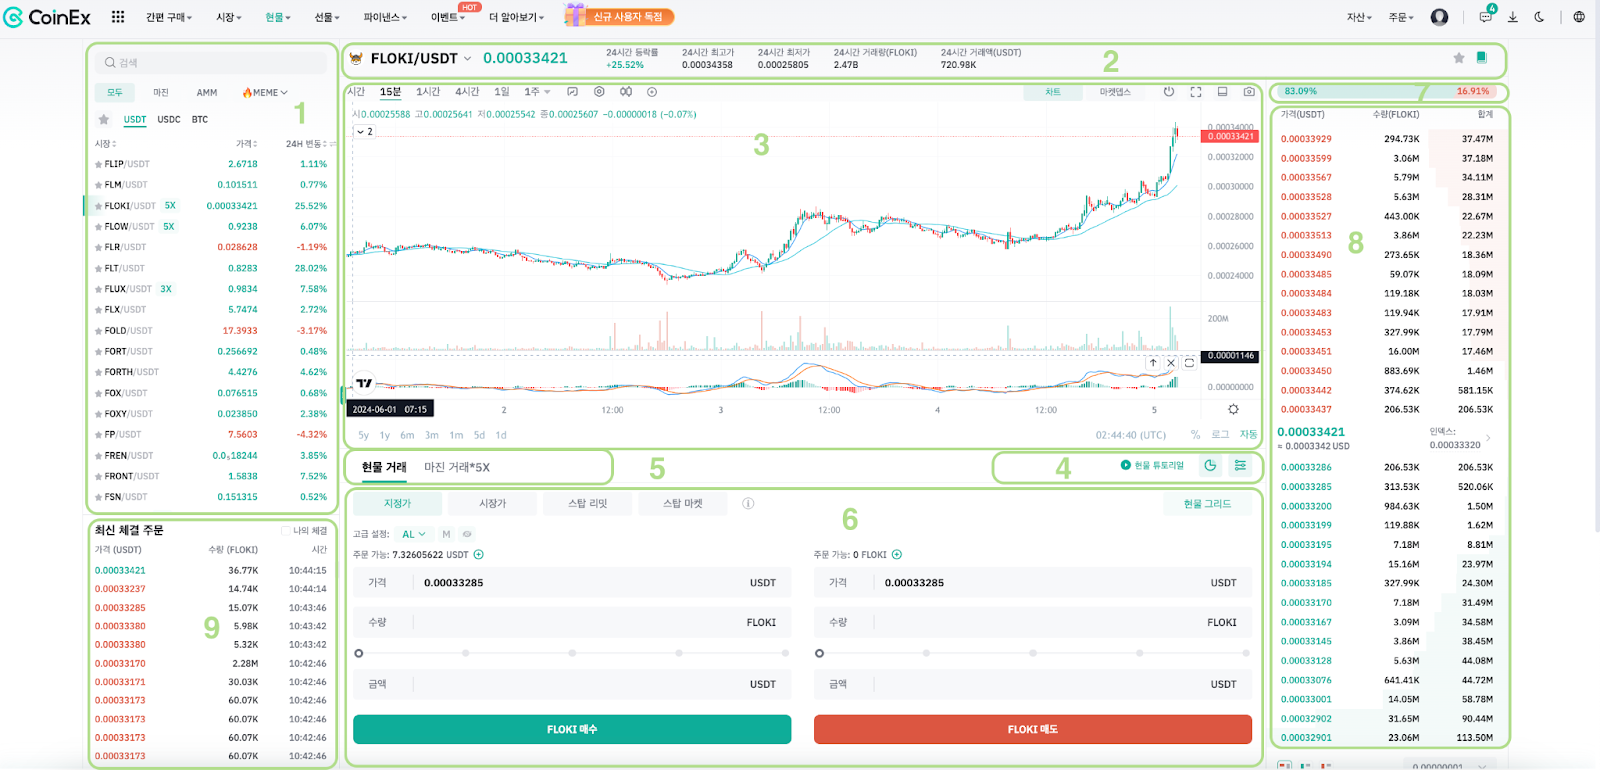Click the plus next to available USDT
Viewport: 1600px width, 770px height.
[x=478, y=554]
